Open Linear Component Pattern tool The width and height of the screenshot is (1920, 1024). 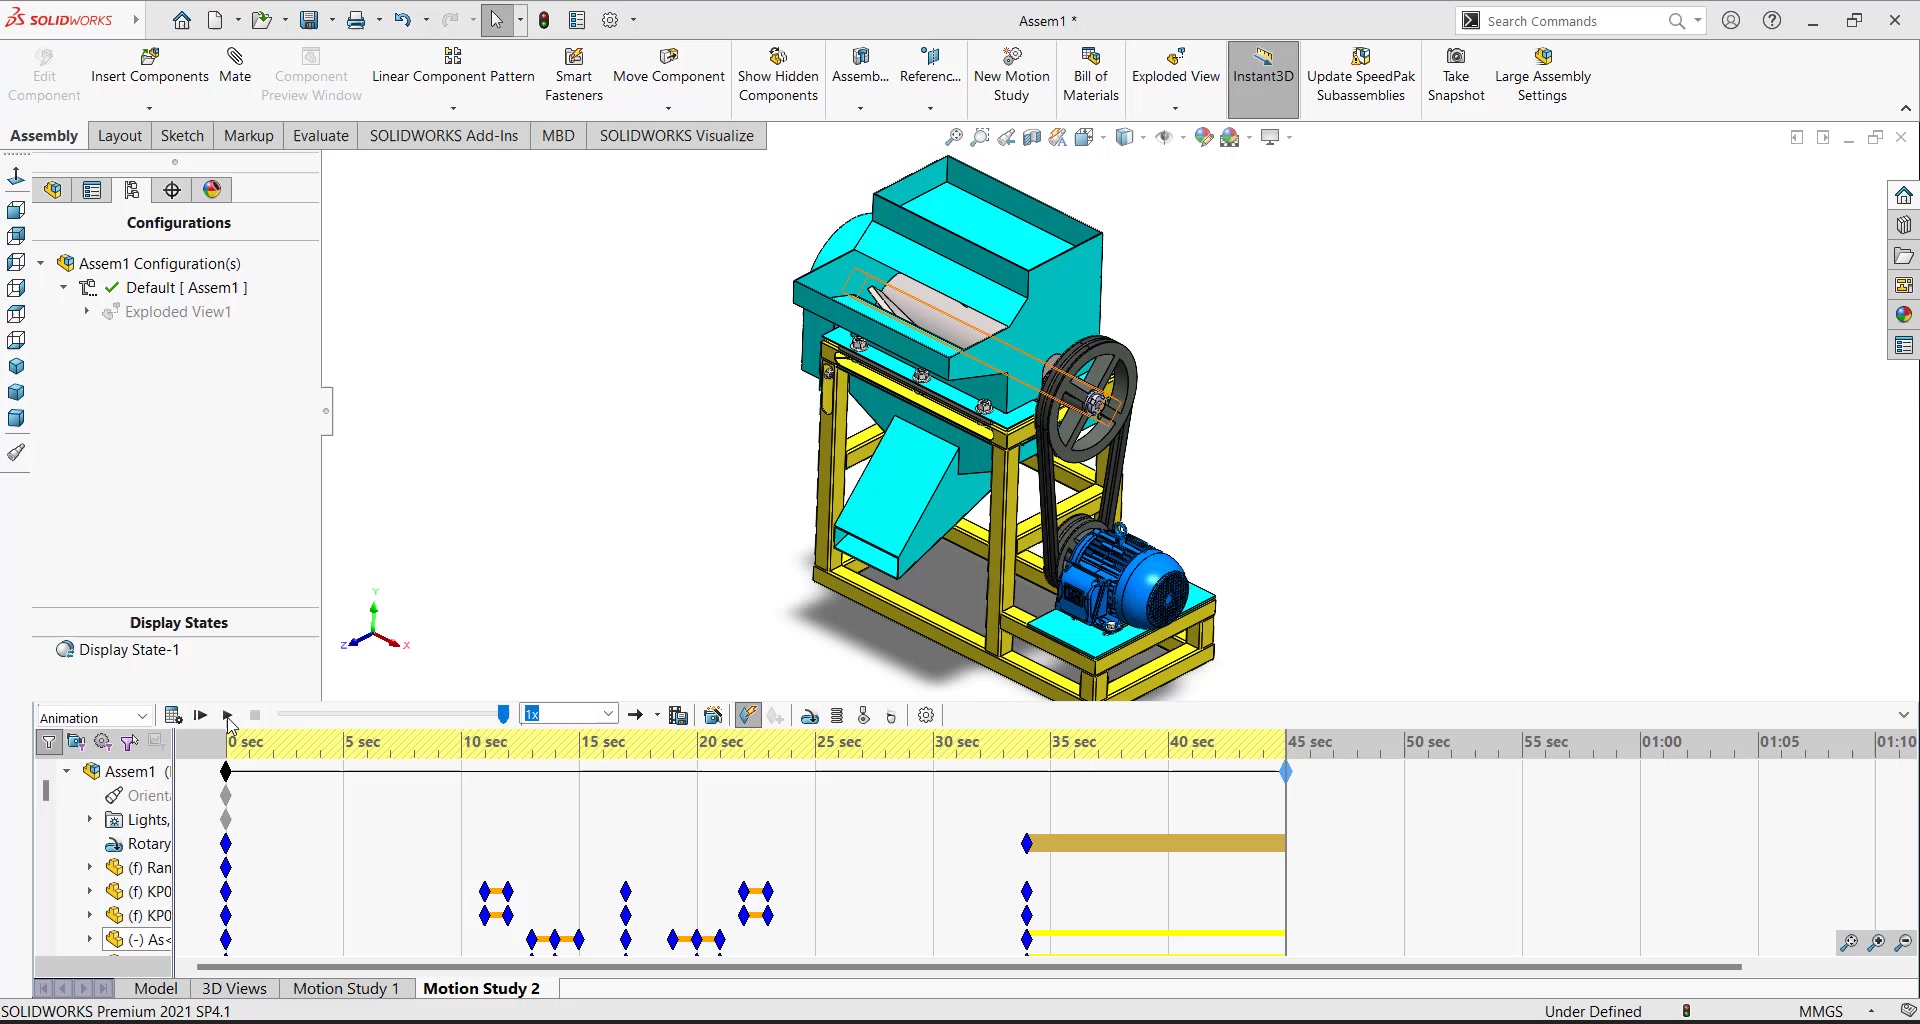pyautogui.click(x=453, y=65)
